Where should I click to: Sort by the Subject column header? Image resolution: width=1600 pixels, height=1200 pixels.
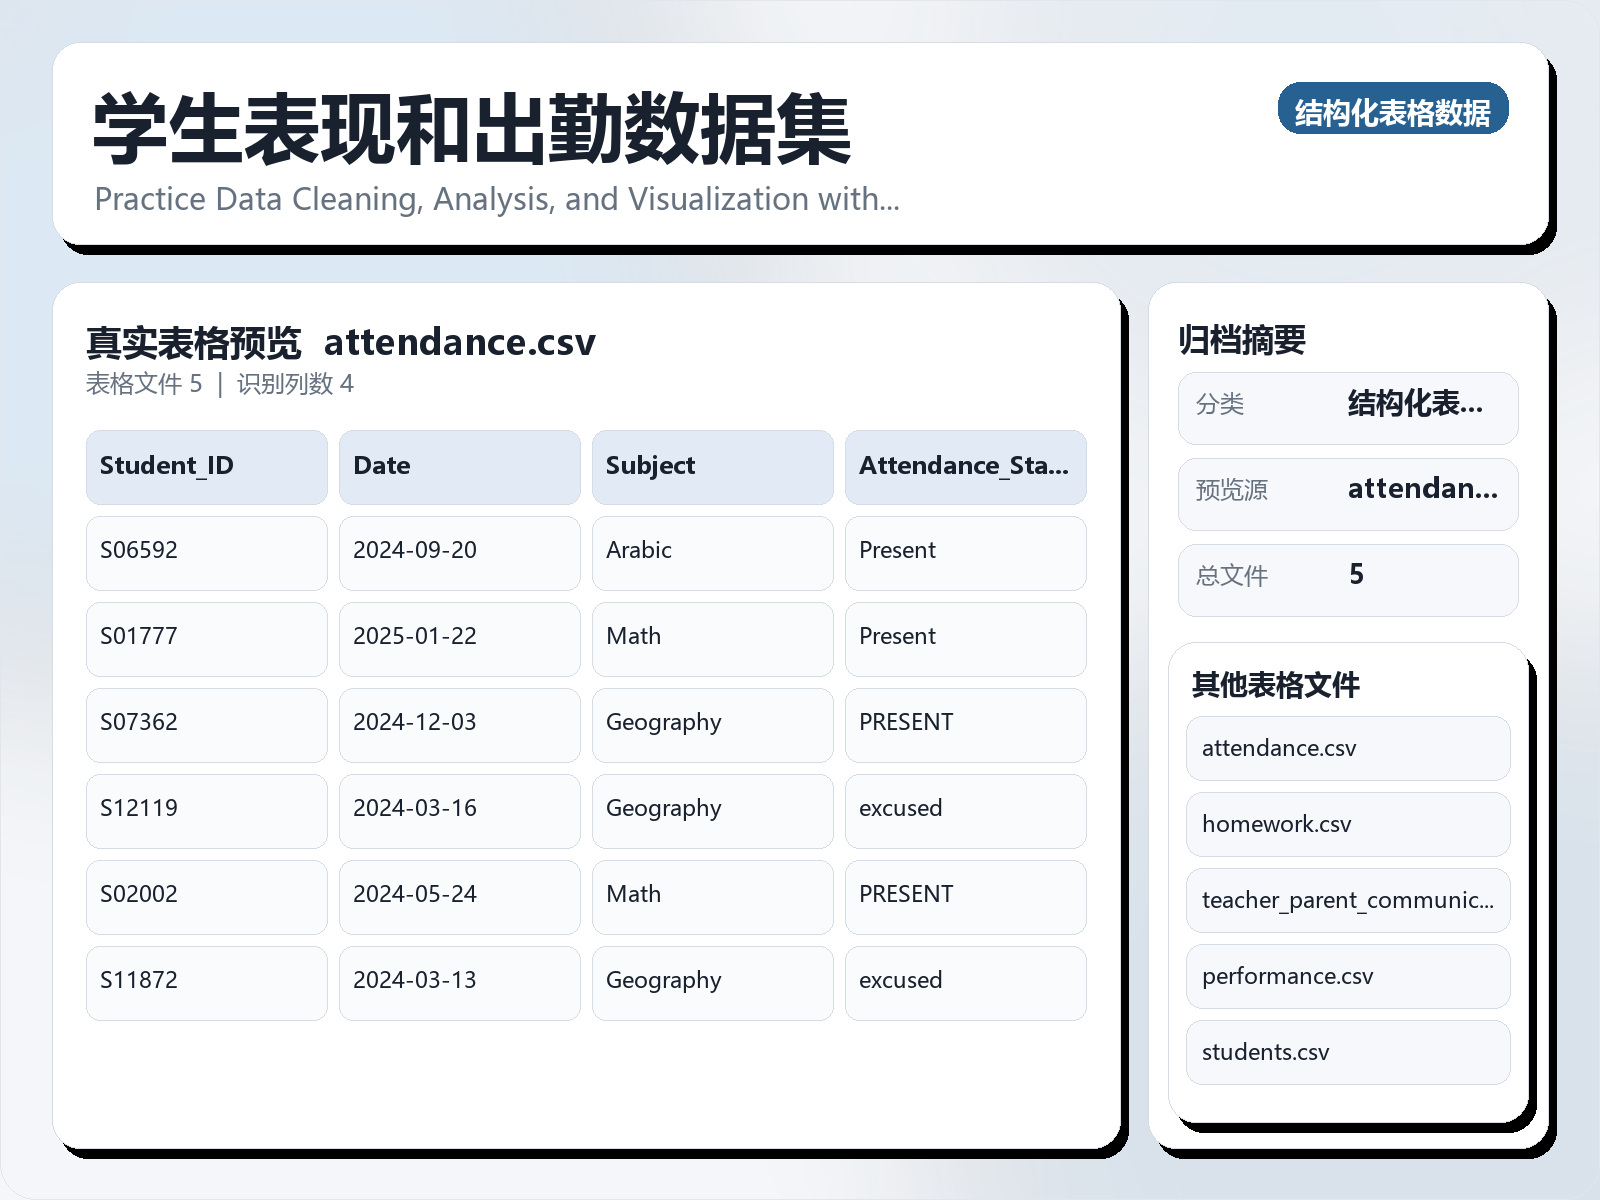click(712, 466)
